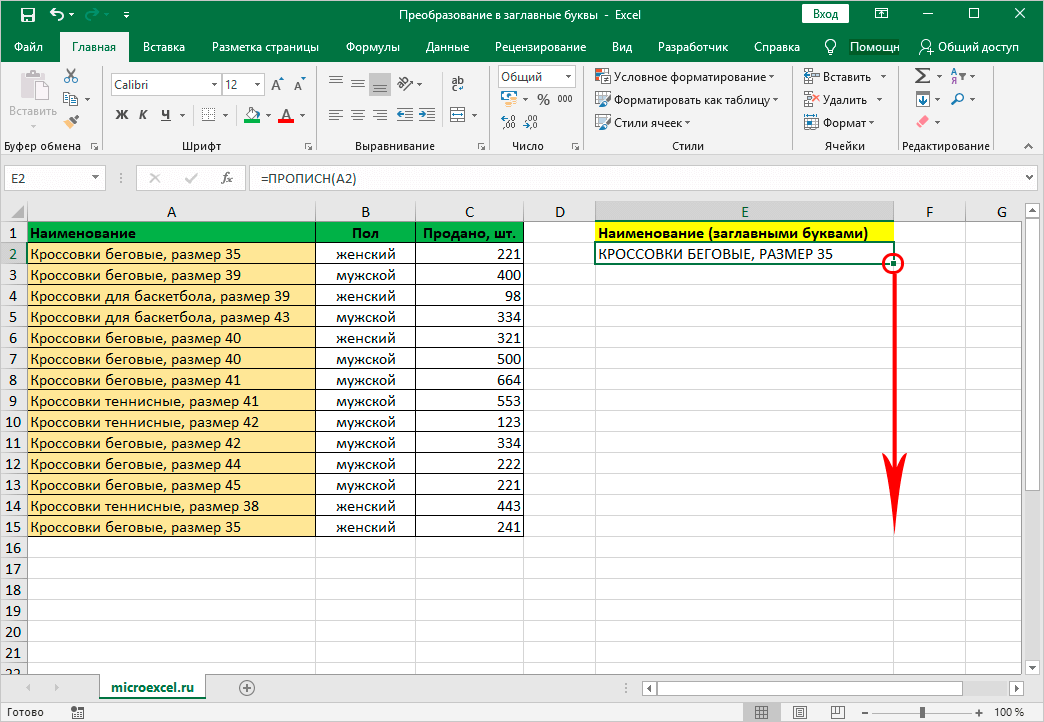Click the AutoSum sigma icon
Viewport: 1044px width, 722px height.
[922, 76]
